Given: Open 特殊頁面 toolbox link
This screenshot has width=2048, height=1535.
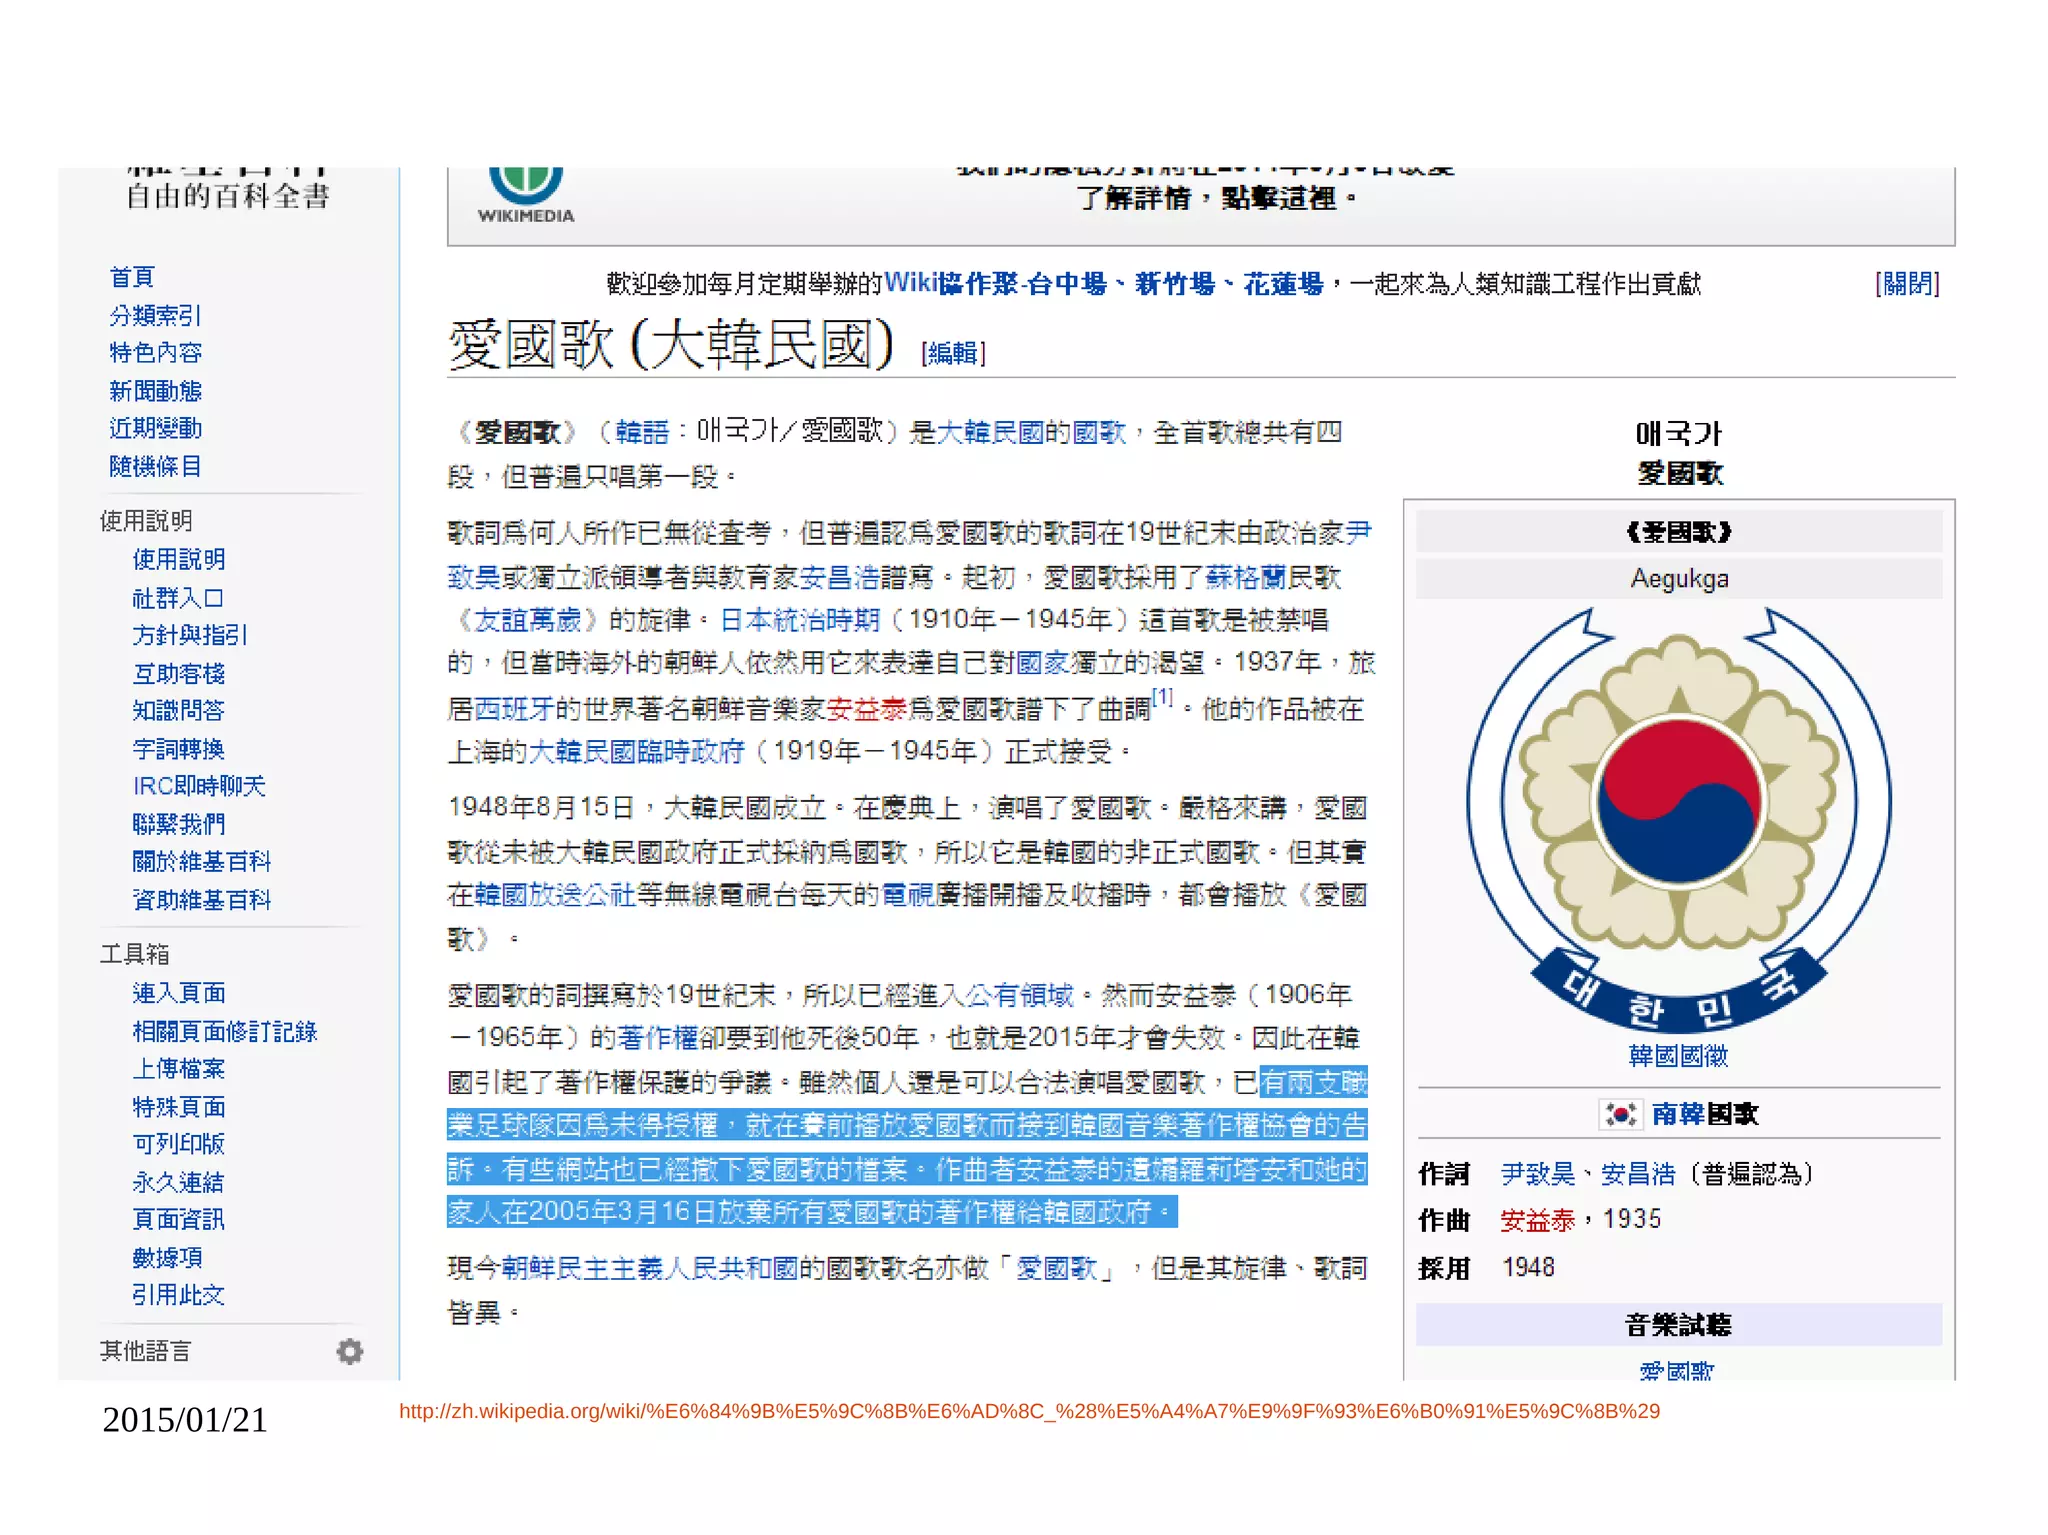Looking at the screenshot, I should (179, 1106).
